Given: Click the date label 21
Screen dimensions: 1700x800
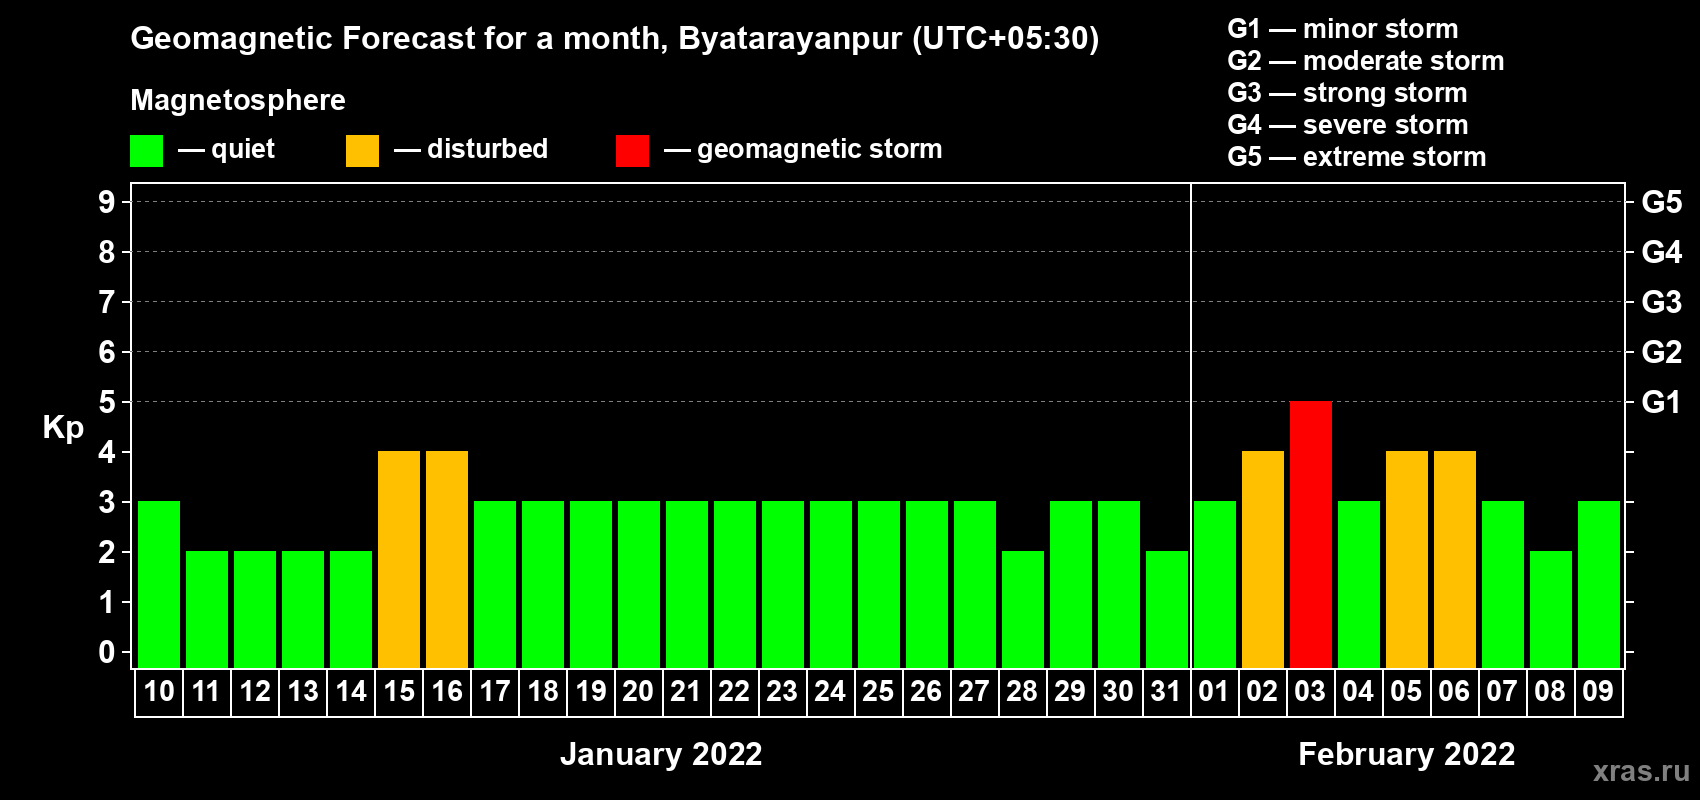Looking at the screenshot, I should 686,692.
